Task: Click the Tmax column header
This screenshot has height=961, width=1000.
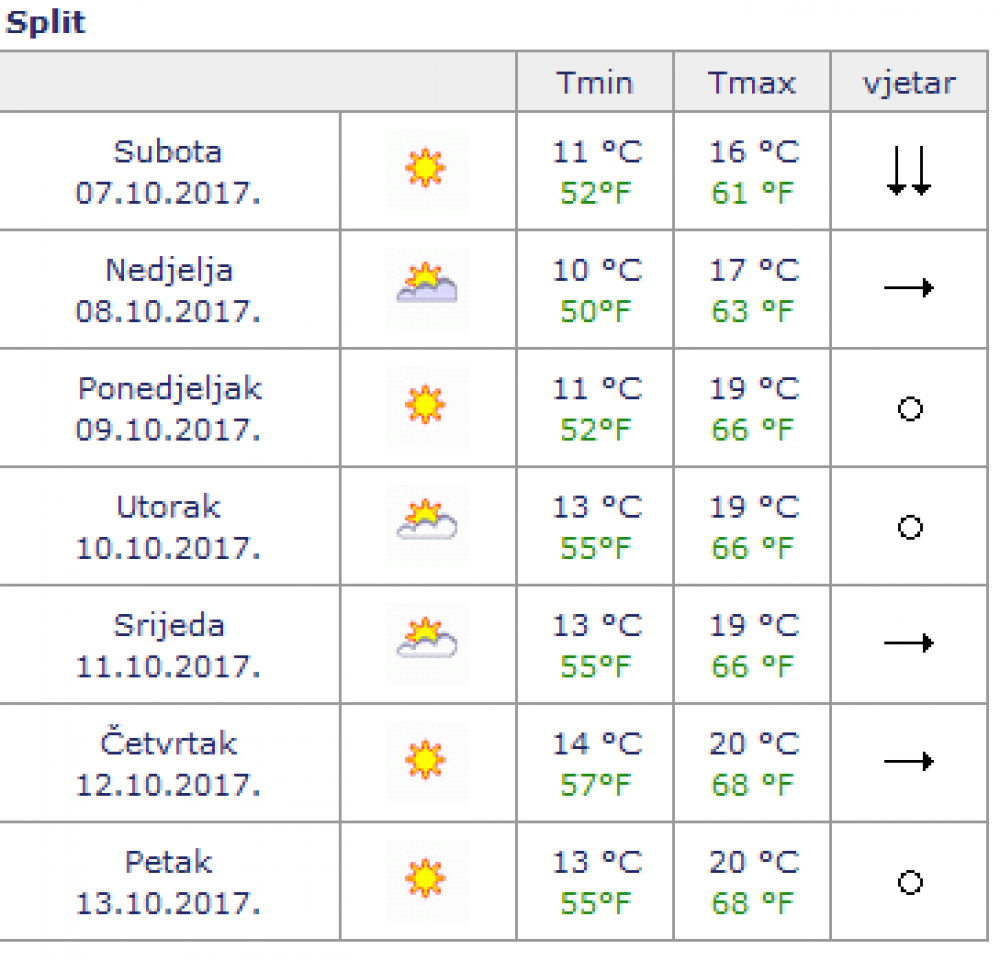Action: (752, 82)
